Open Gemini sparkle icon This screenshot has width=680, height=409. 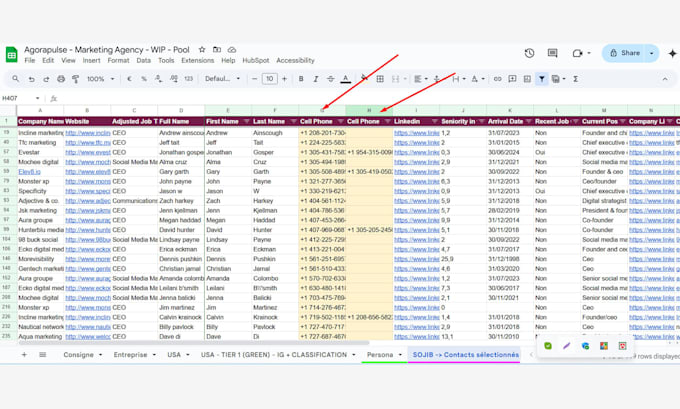pyautogui.click(x=672, y=53)
